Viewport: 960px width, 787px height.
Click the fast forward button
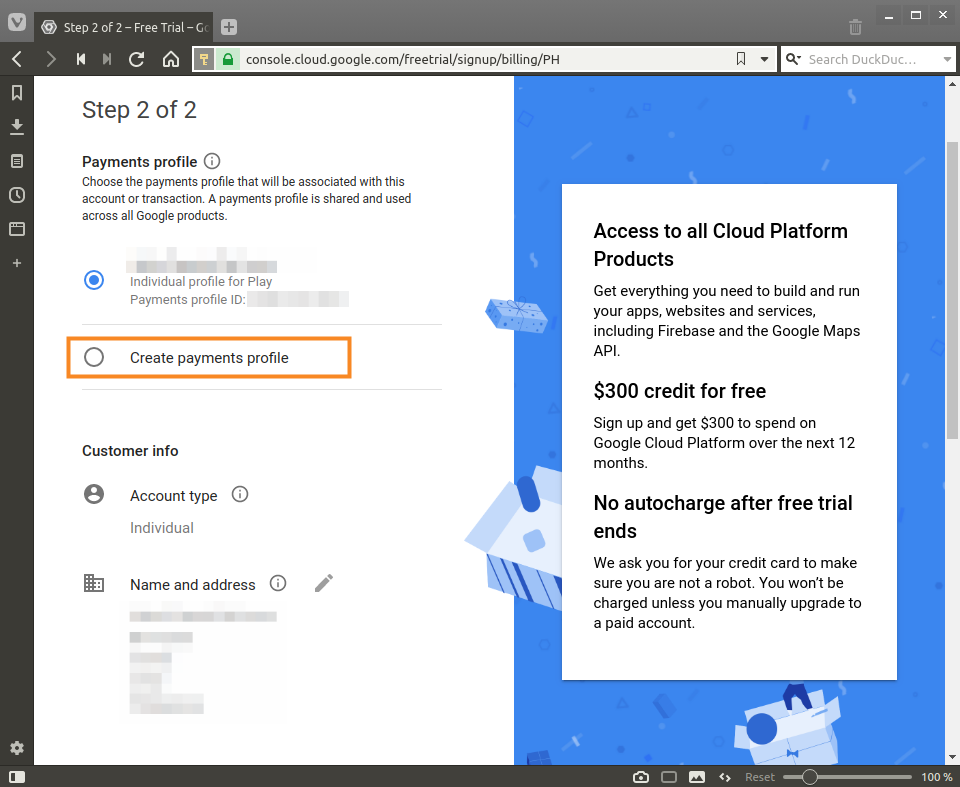(x=107, y=59)
